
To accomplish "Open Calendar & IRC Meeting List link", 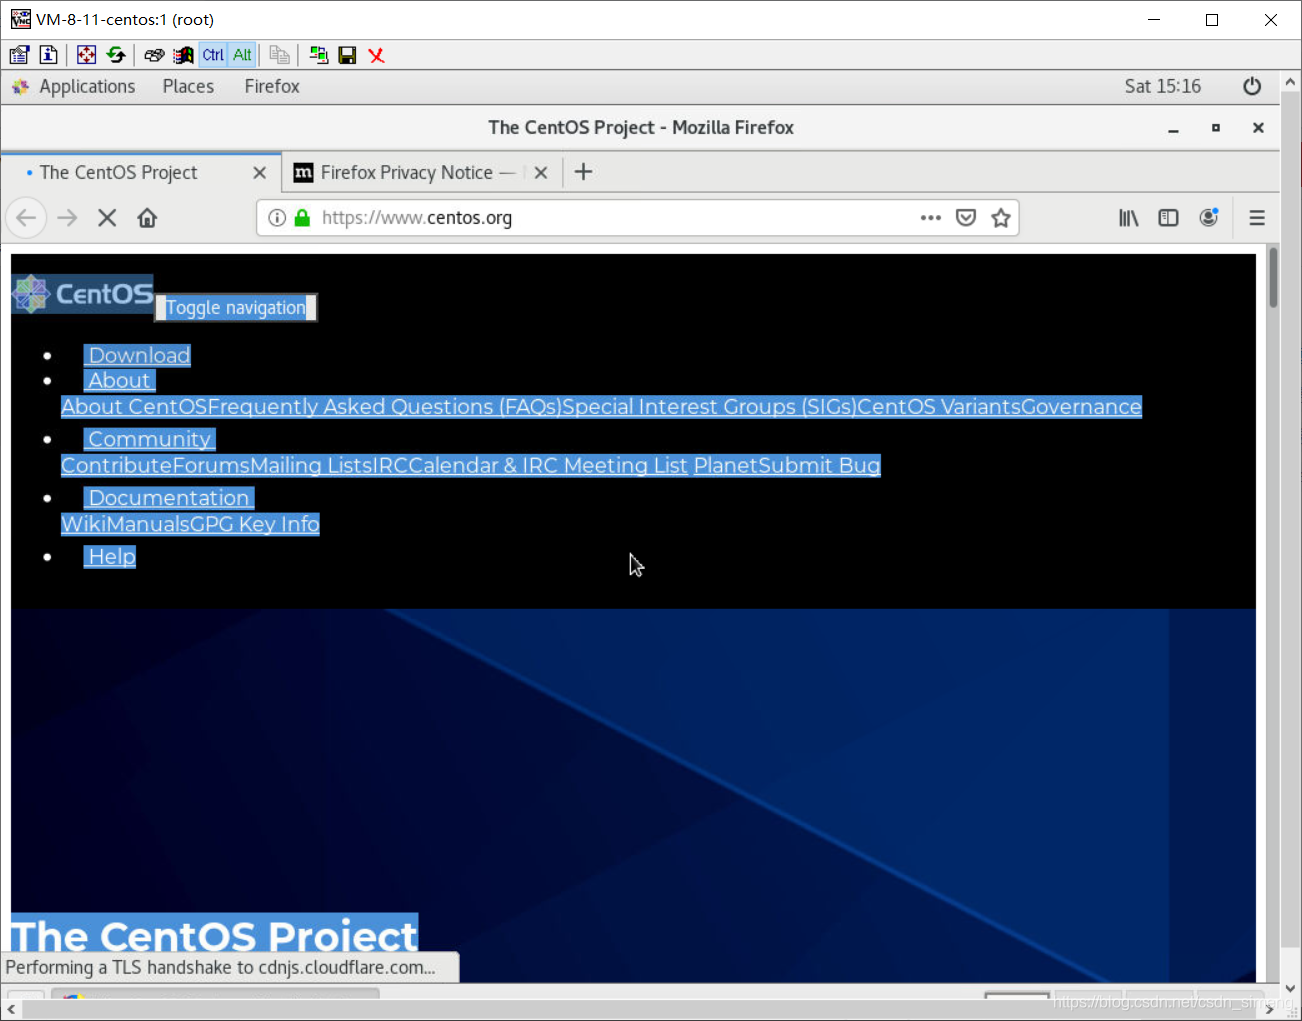I will 548,466.
